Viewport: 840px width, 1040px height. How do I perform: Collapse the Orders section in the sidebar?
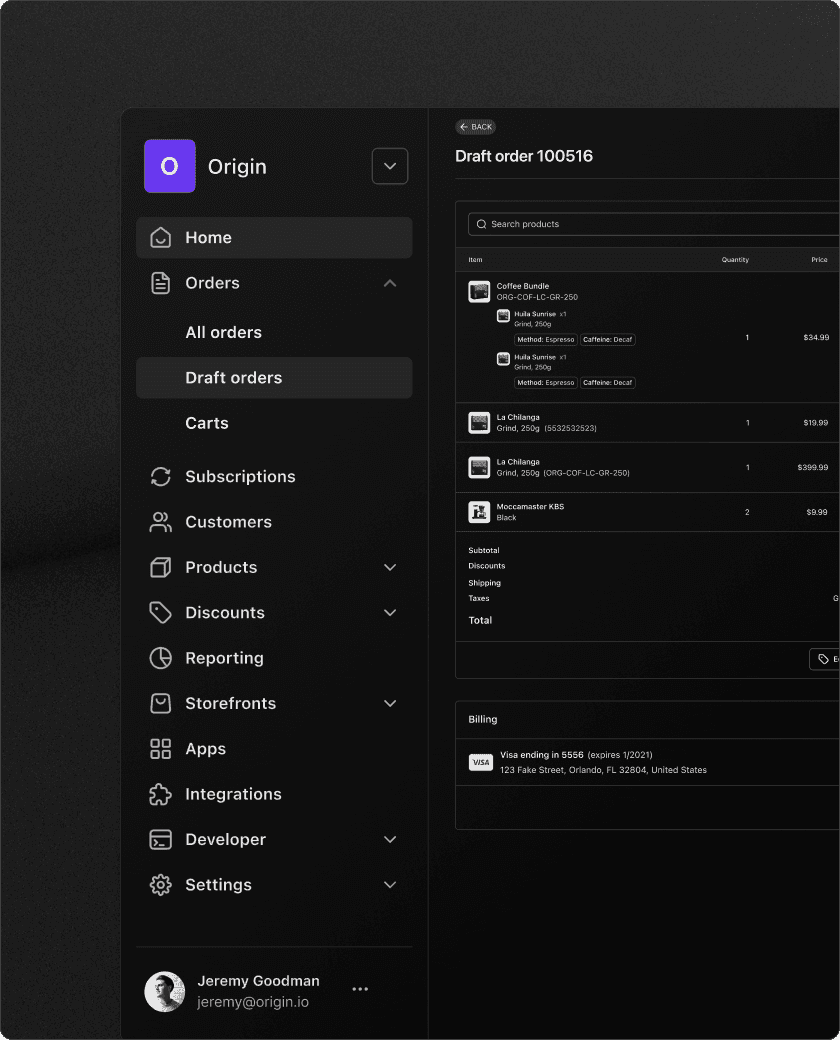[390, 283]
